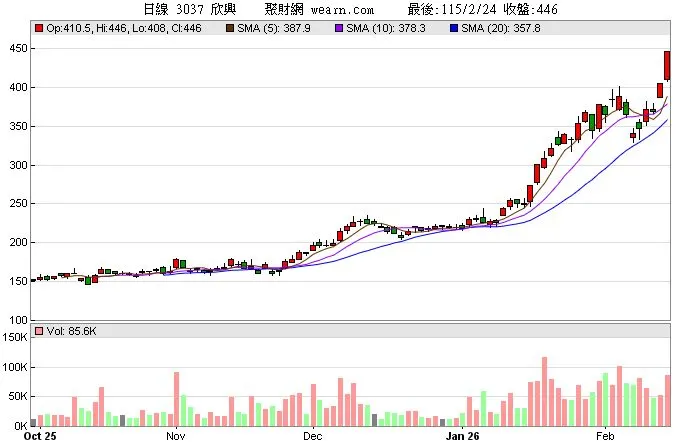Click the 300 price axis label
The image size is (700, 447).
coord(18,165)
